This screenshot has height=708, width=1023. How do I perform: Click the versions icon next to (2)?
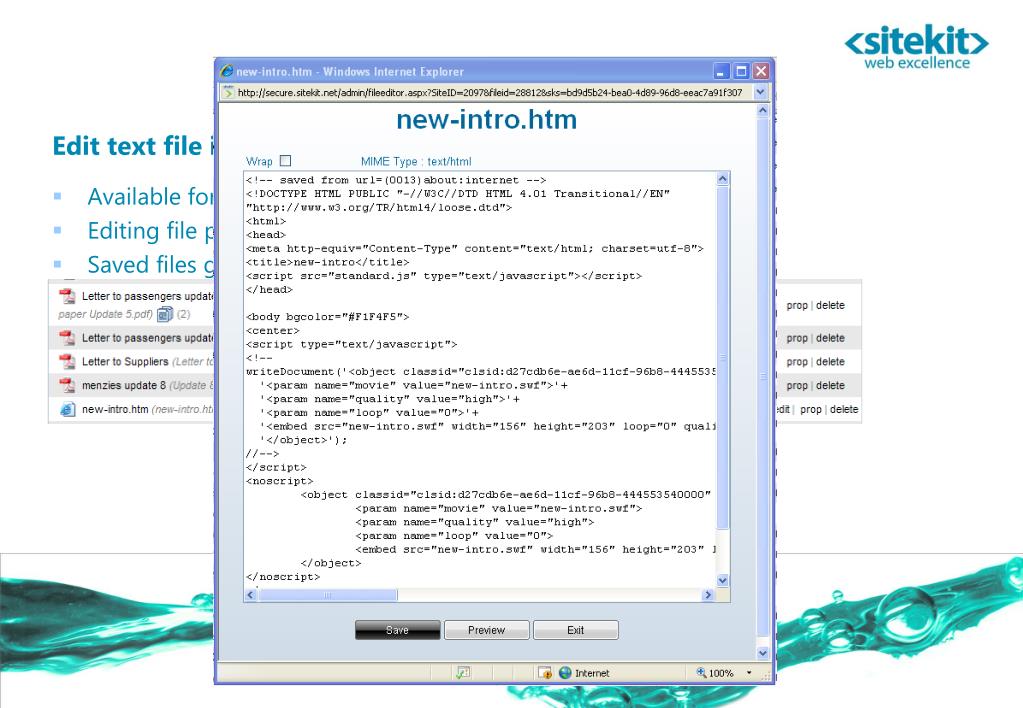pos(165,314)
